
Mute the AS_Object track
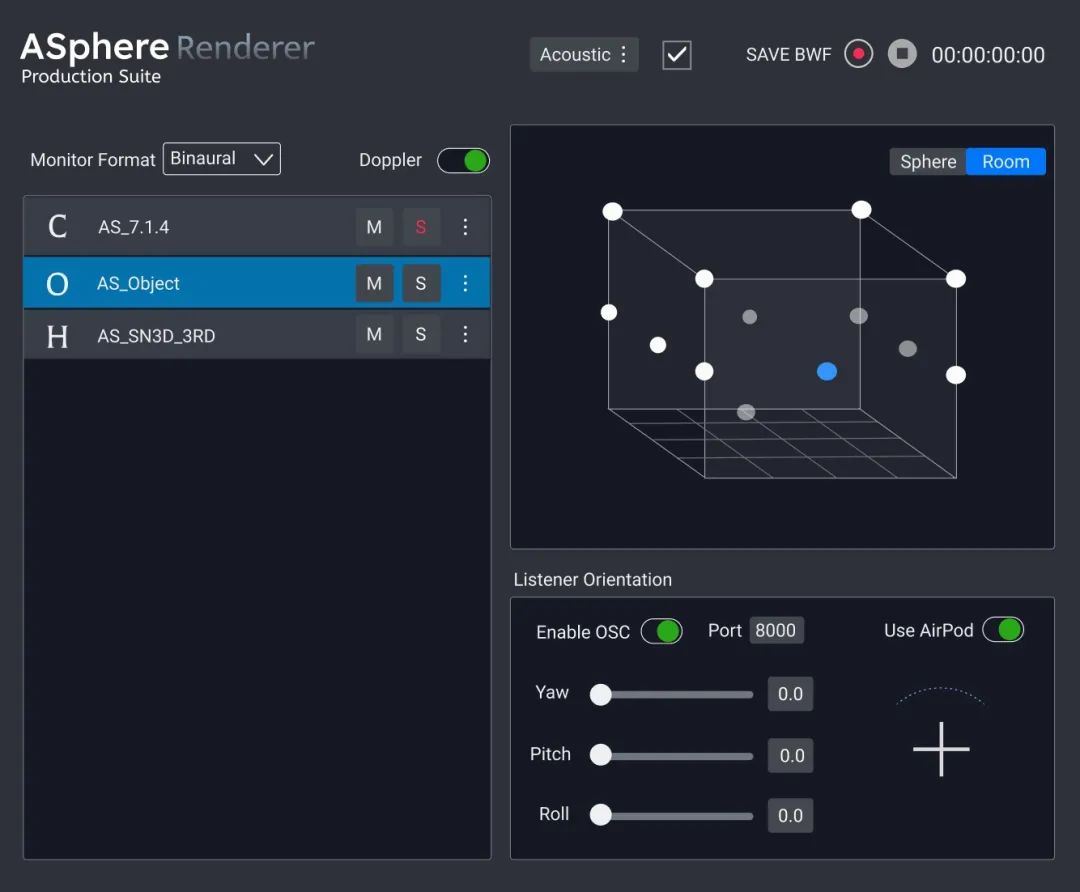coord(374,284)
